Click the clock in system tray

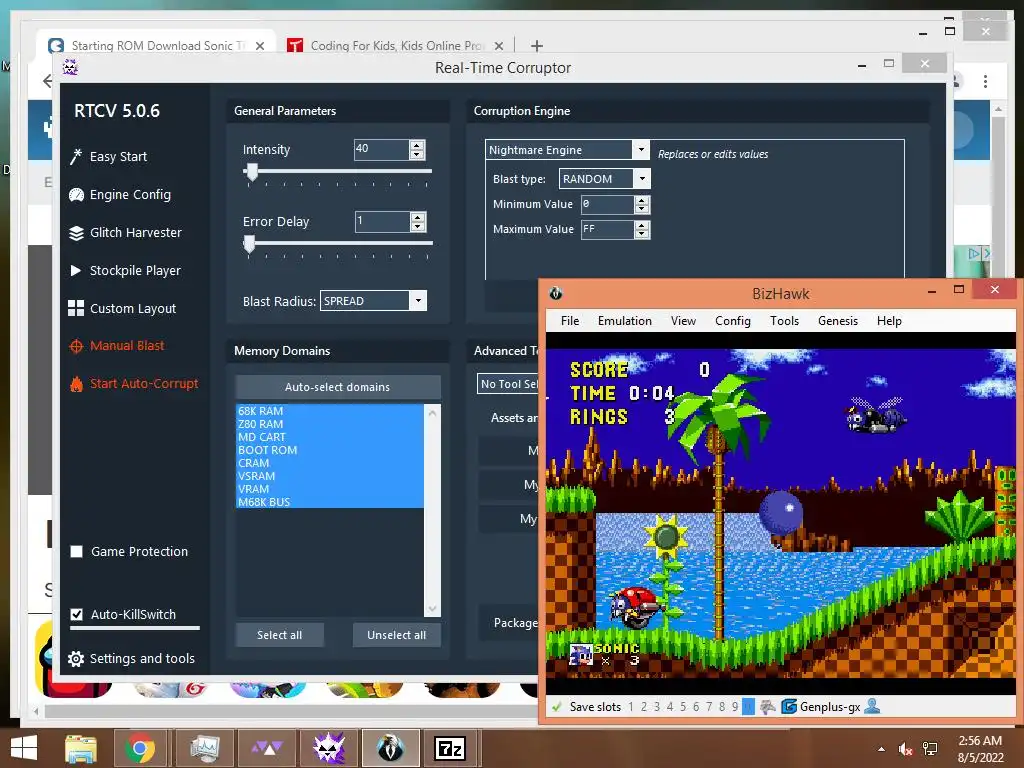[x=980, y=749]
